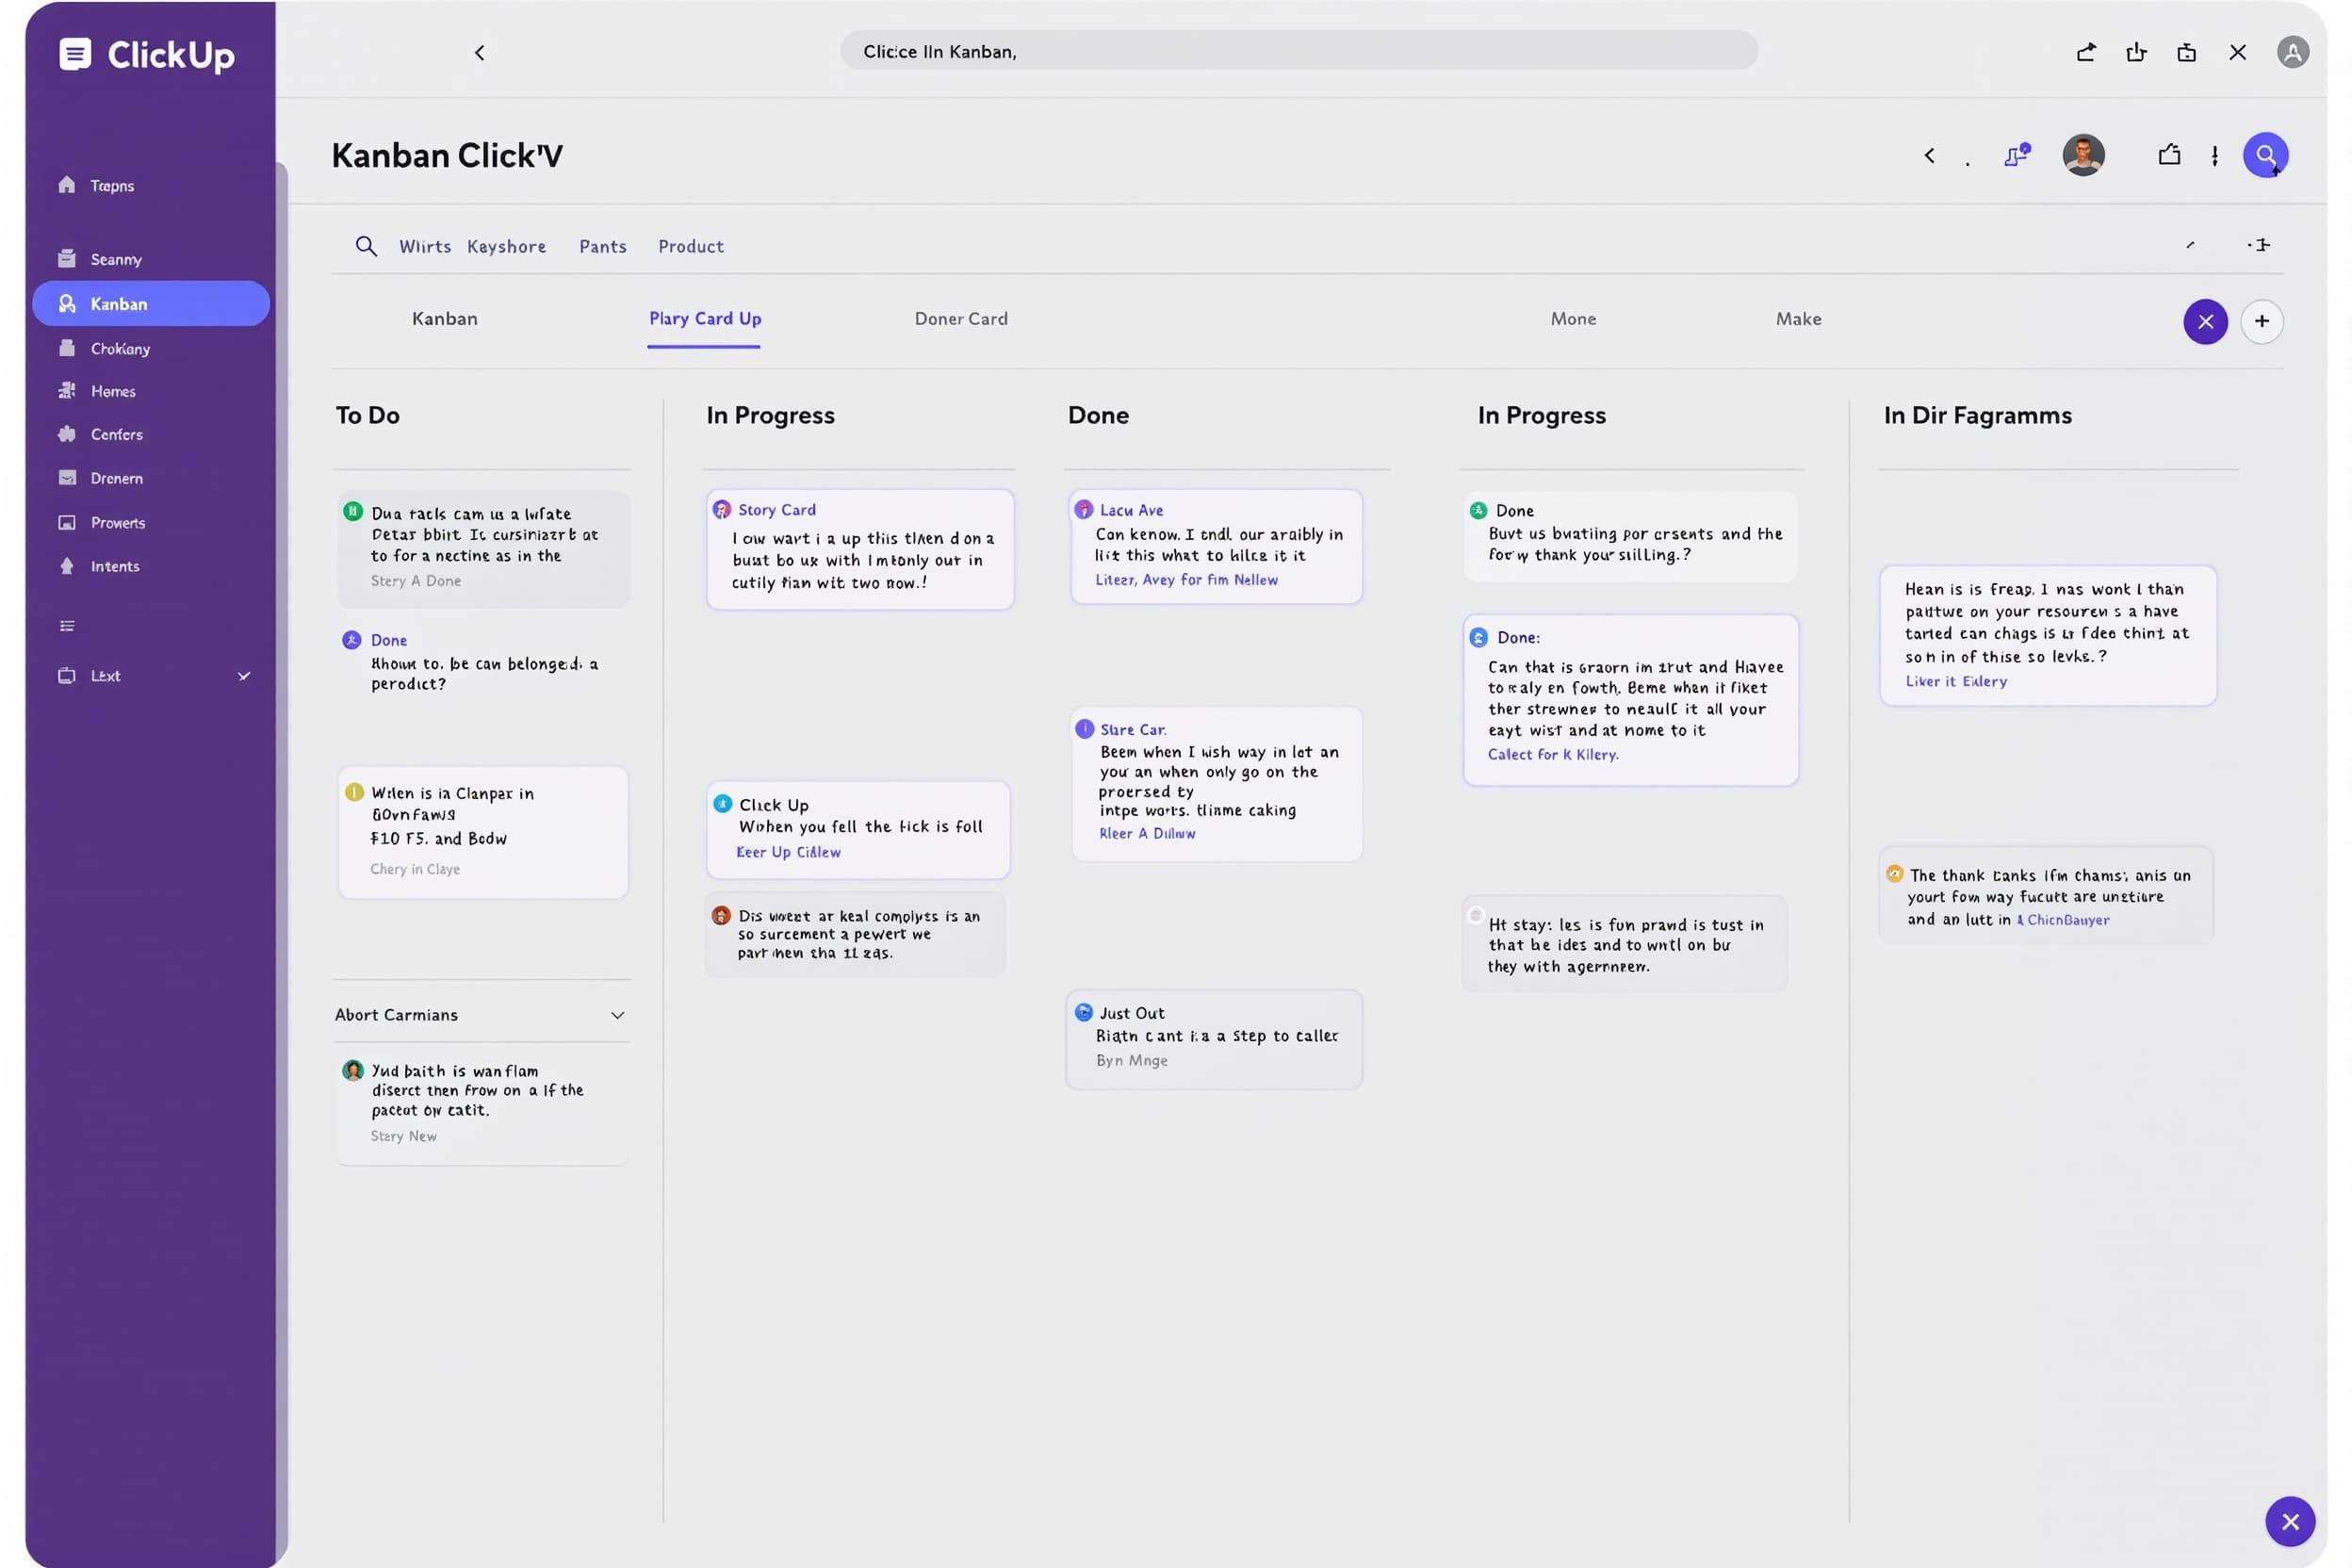Click the share arrow icon in top bar
The height and width of the screenshot is (1568, 2352).
point(2085,52)
